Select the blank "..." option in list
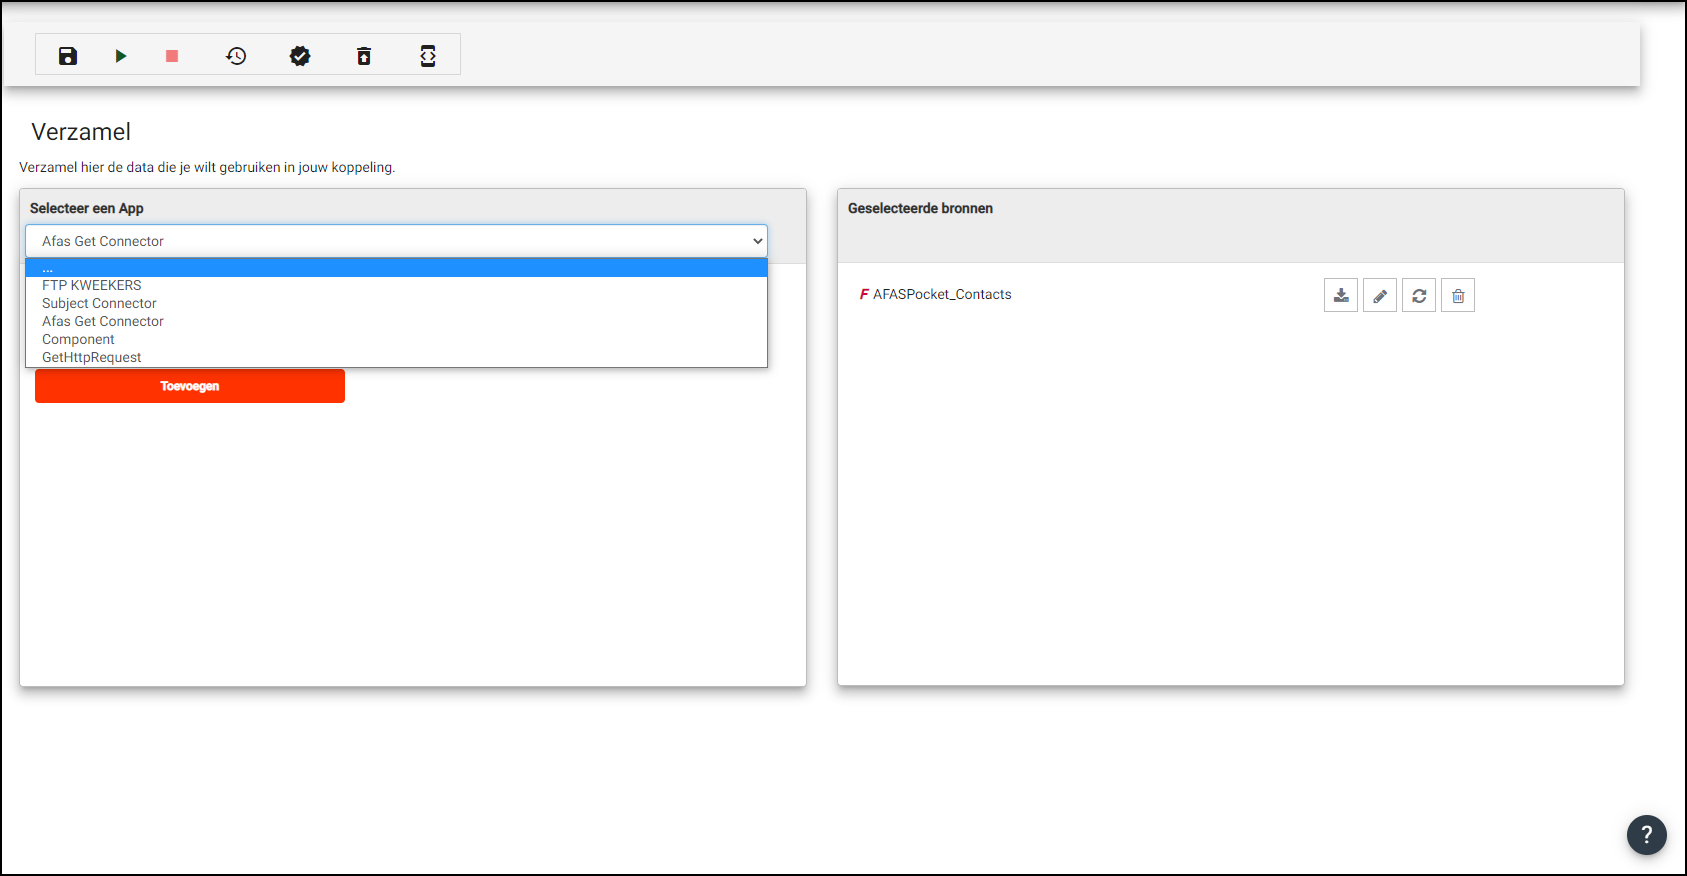Viewport: 1687px width, 876px height. point(48,268)
